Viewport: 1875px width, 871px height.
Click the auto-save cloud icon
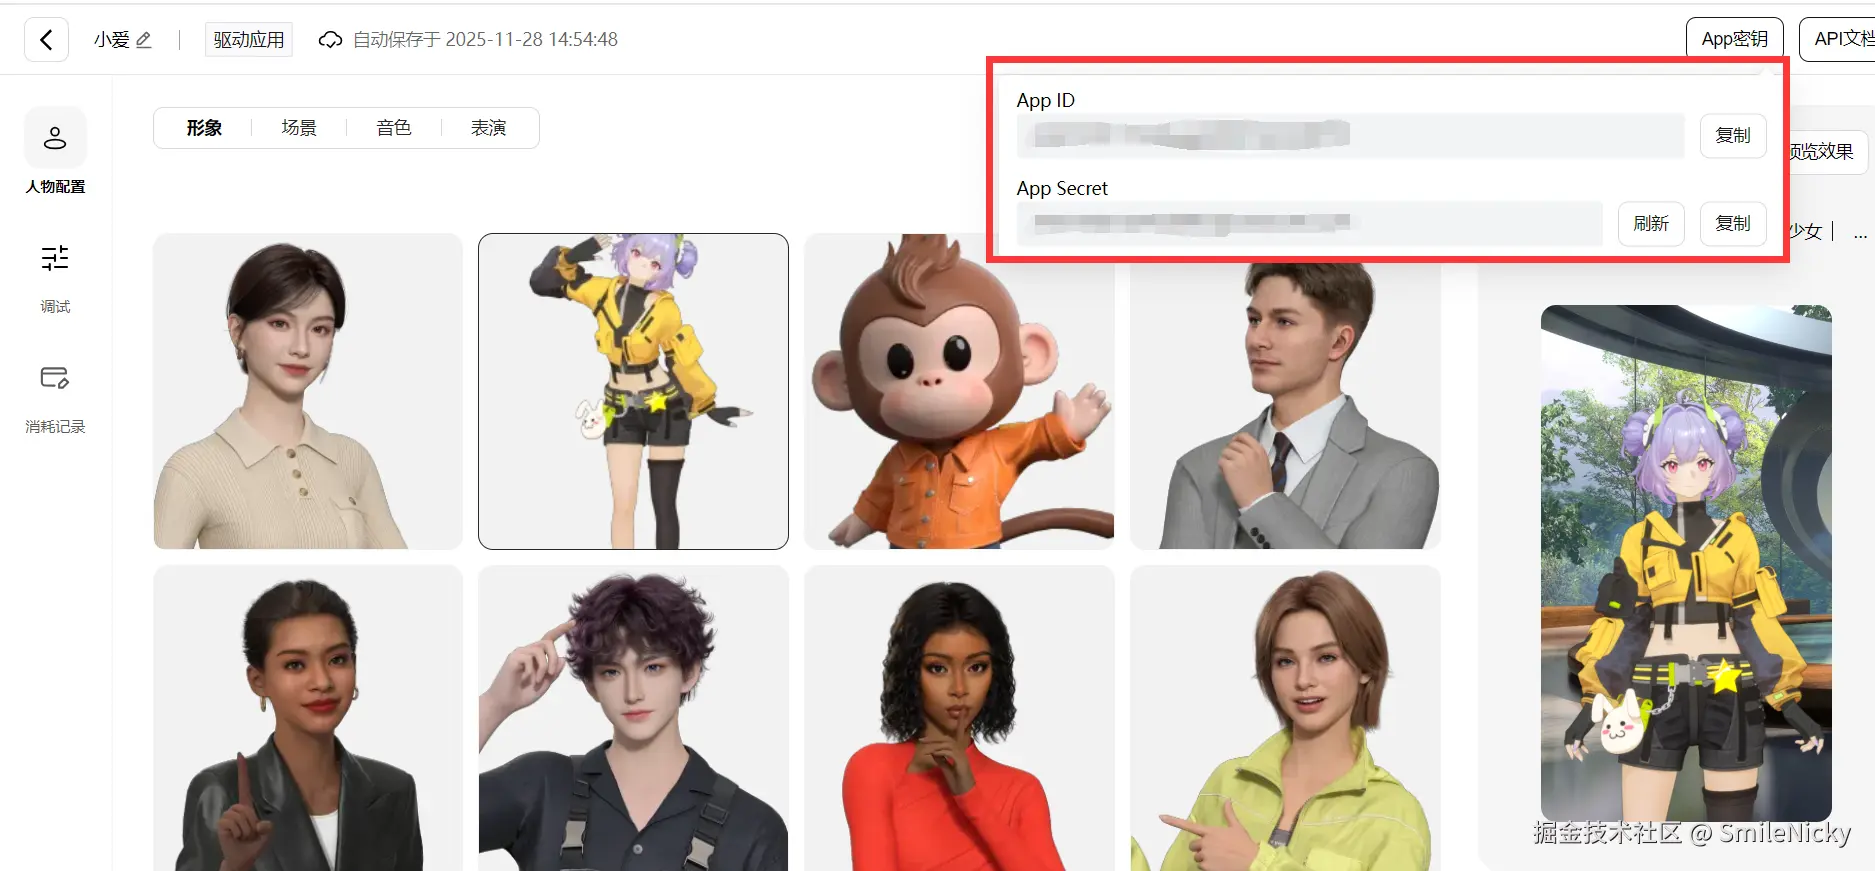point(330,40)
